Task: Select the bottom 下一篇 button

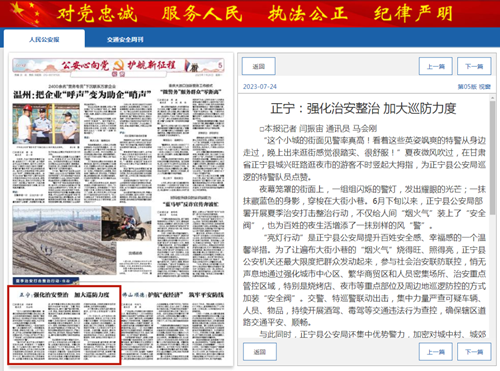Action: (x=474, y=352)
